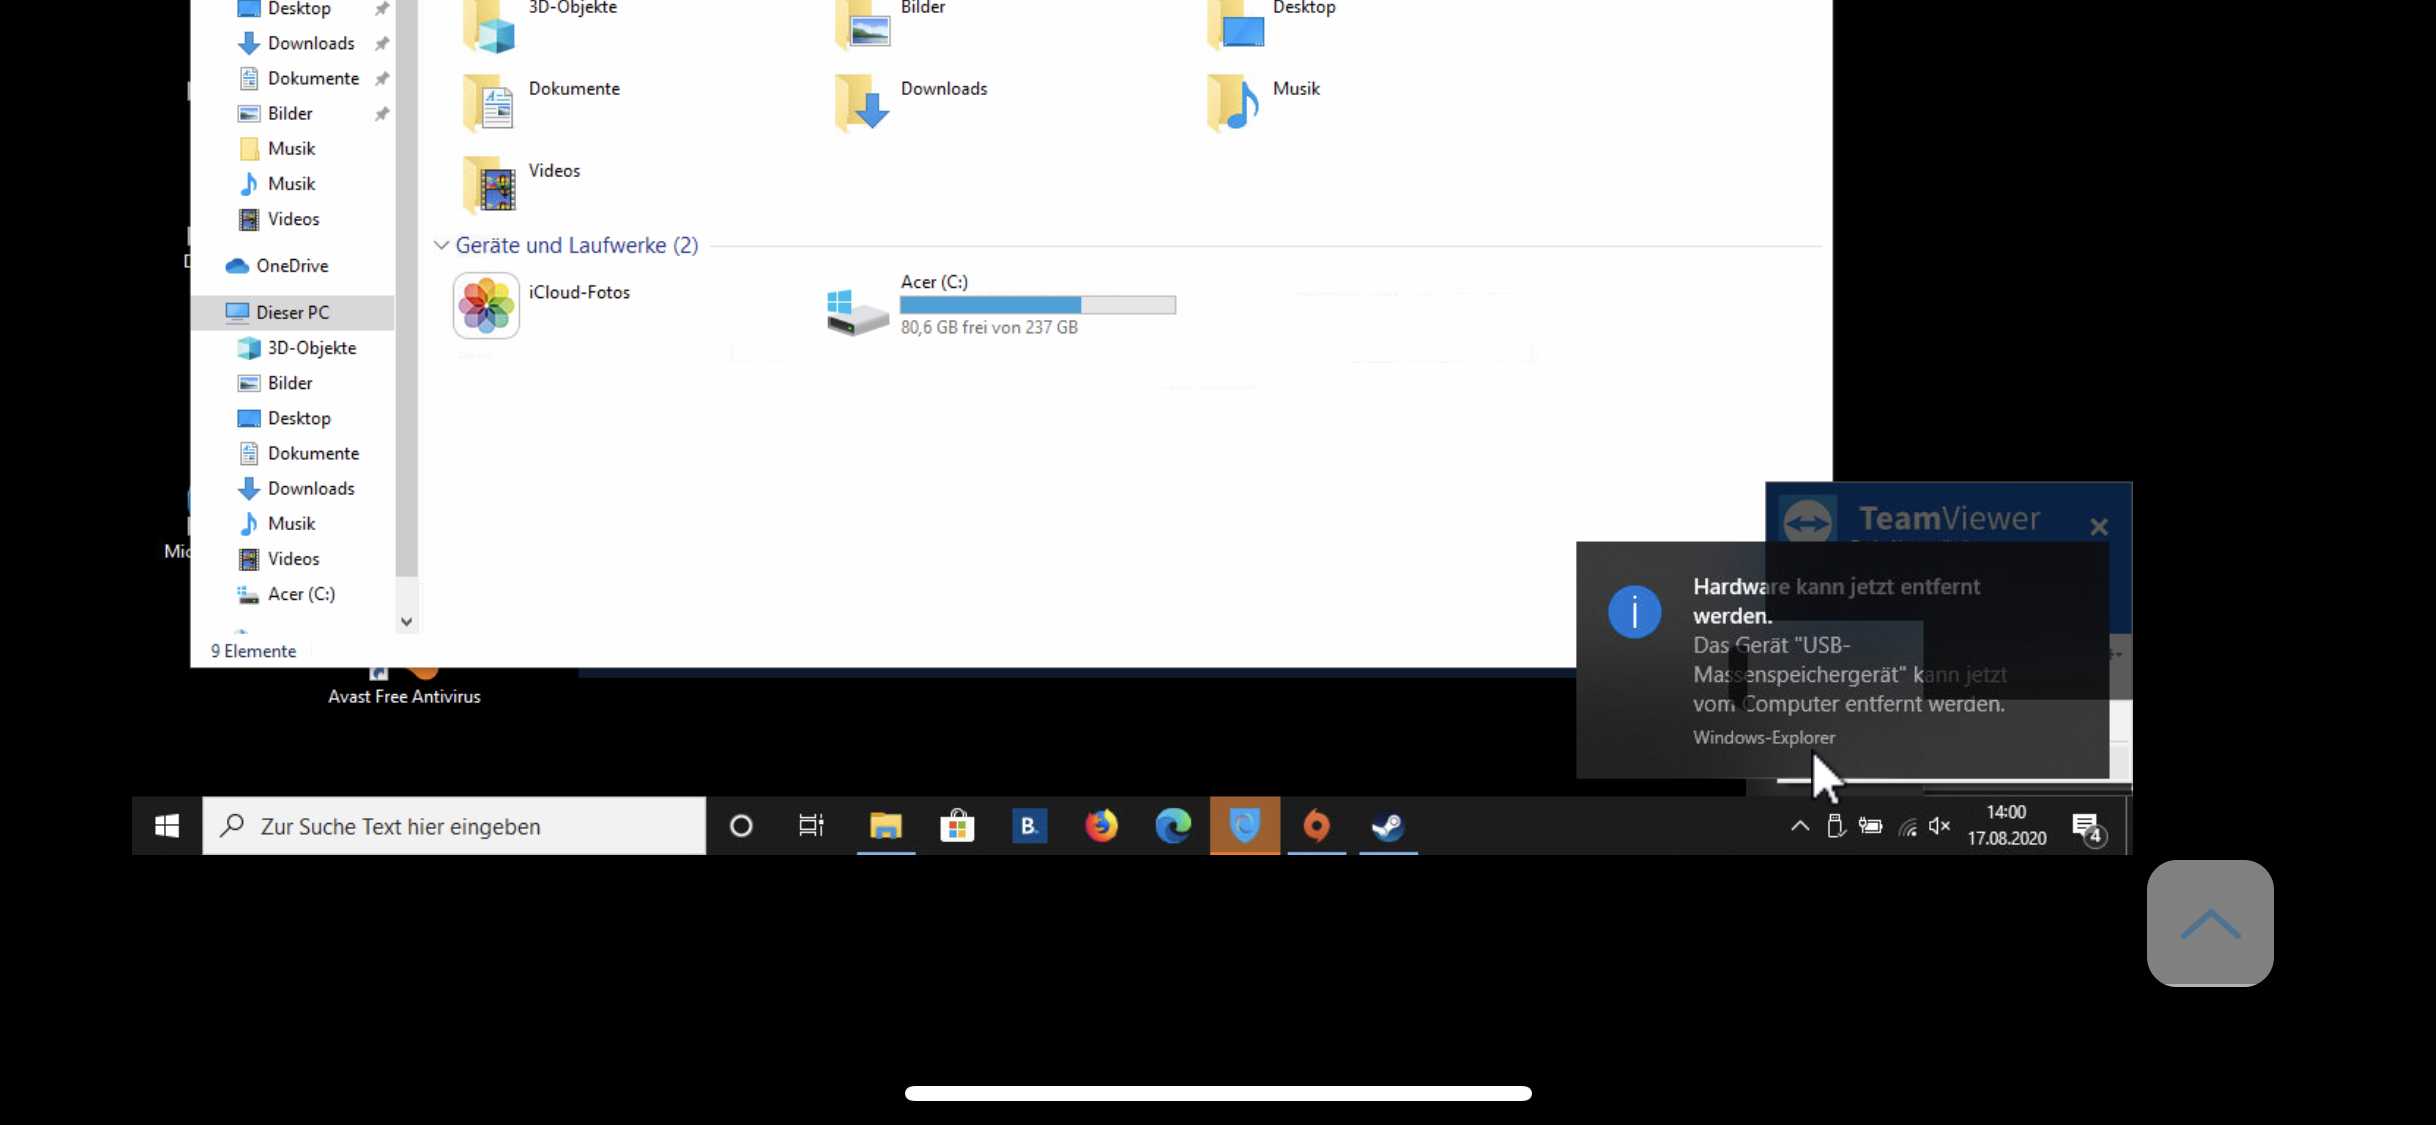The height and width of the screenshot is (1125, 2436).
Task: Open Steam from the taskbar
Action: click(x=1388, y=826)
